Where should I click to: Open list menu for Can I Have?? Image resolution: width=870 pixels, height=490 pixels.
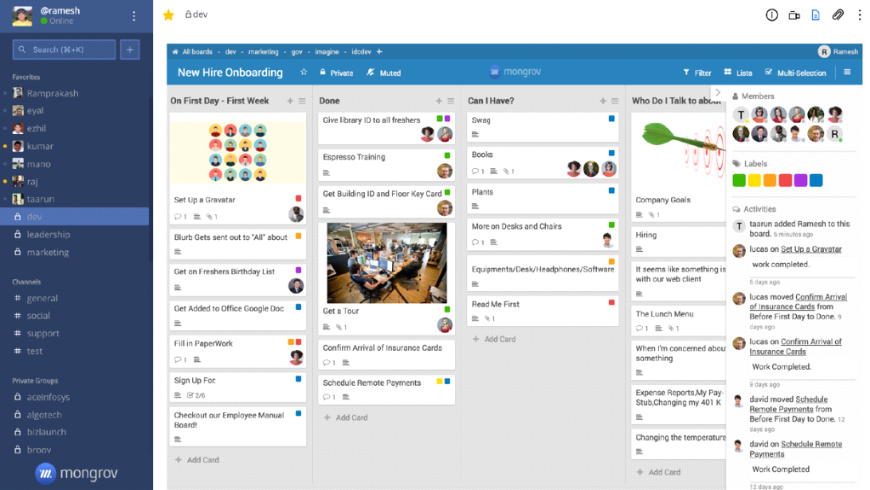[x=615, y=101]
